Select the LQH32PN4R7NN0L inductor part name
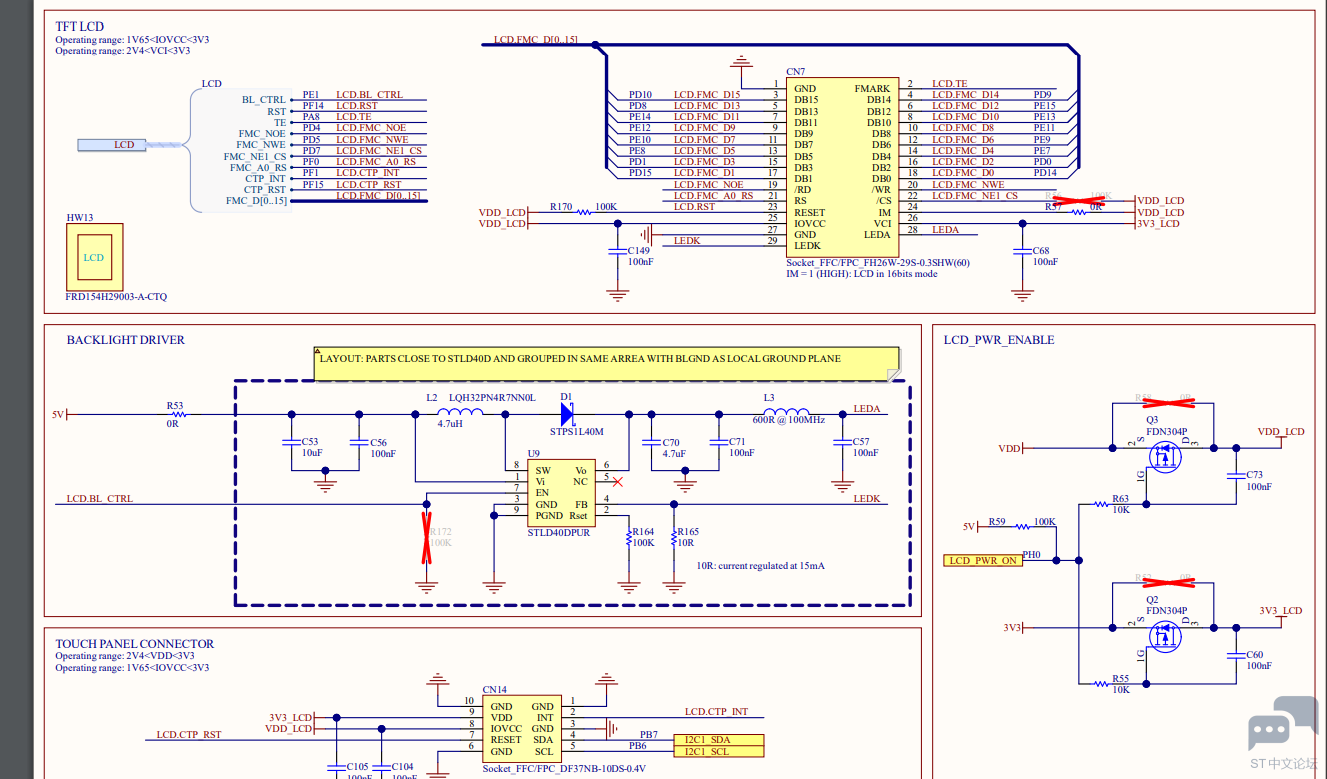The height and width of the screenshot is (779, 1327). pos(492,397)
